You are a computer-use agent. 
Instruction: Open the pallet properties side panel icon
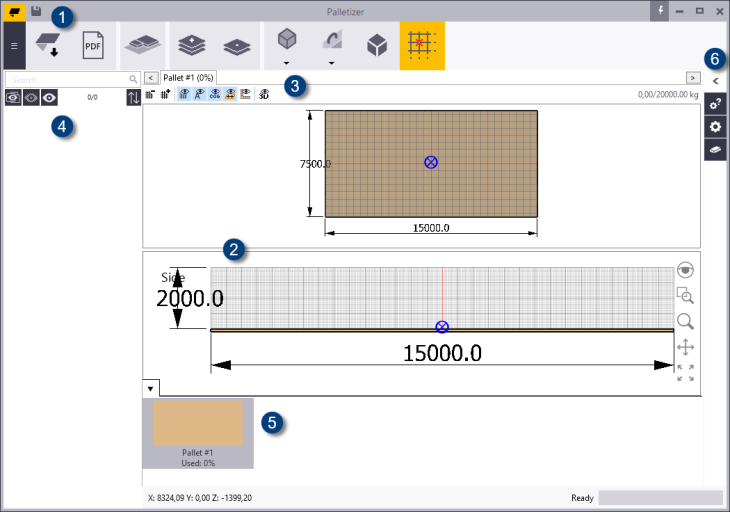tap(715, 150)
